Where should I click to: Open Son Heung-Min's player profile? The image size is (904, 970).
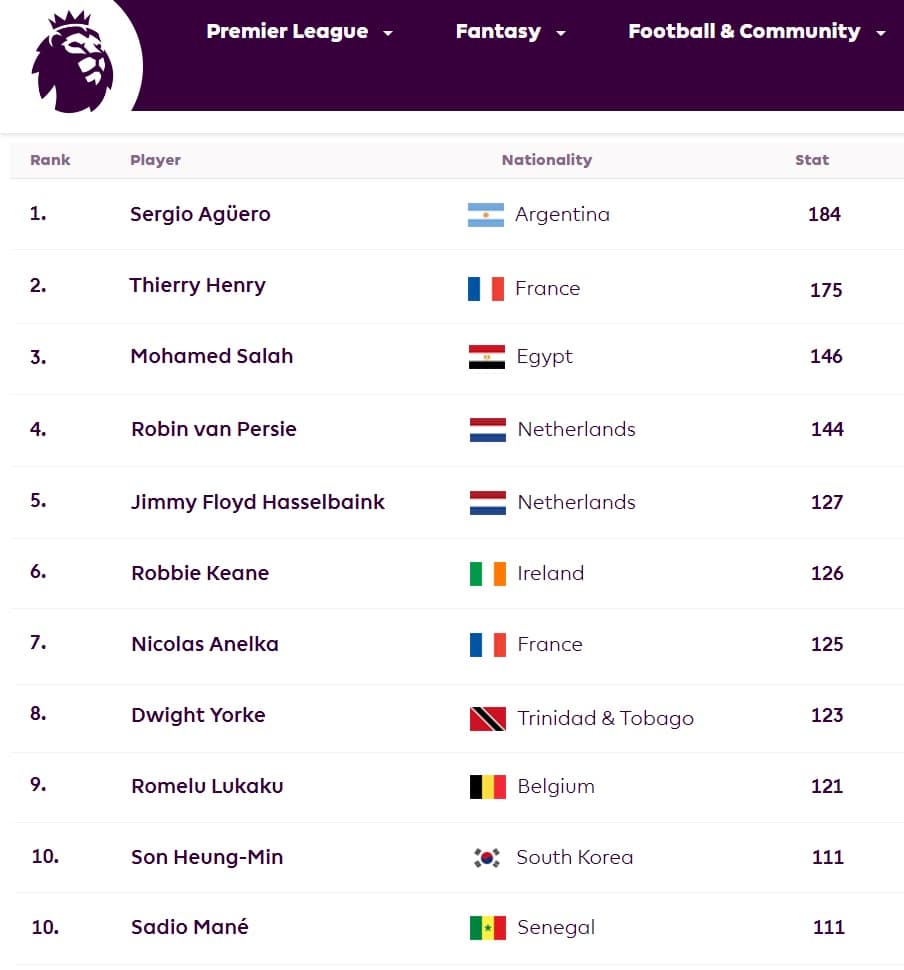point(207,857)
